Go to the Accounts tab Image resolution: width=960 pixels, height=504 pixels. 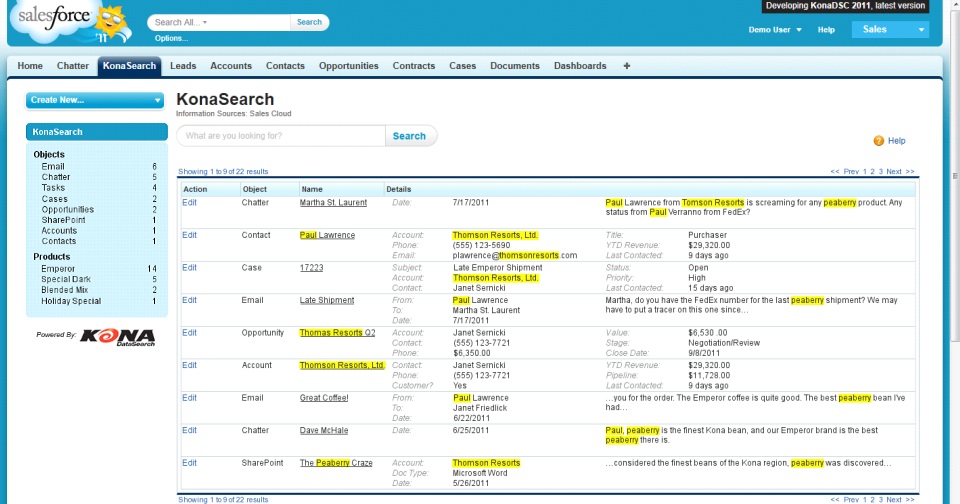click(x=231, y=66)
